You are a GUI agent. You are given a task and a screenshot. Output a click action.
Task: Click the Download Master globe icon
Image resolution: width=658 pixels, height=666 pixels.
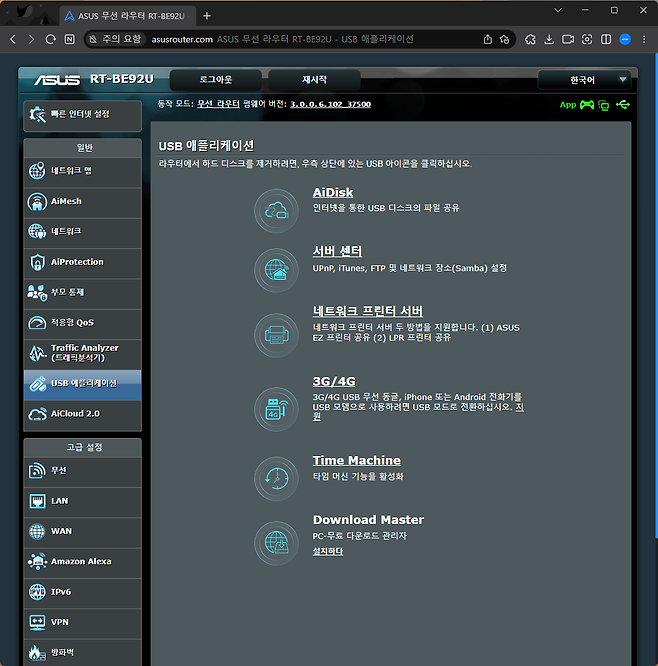(276, 541)
